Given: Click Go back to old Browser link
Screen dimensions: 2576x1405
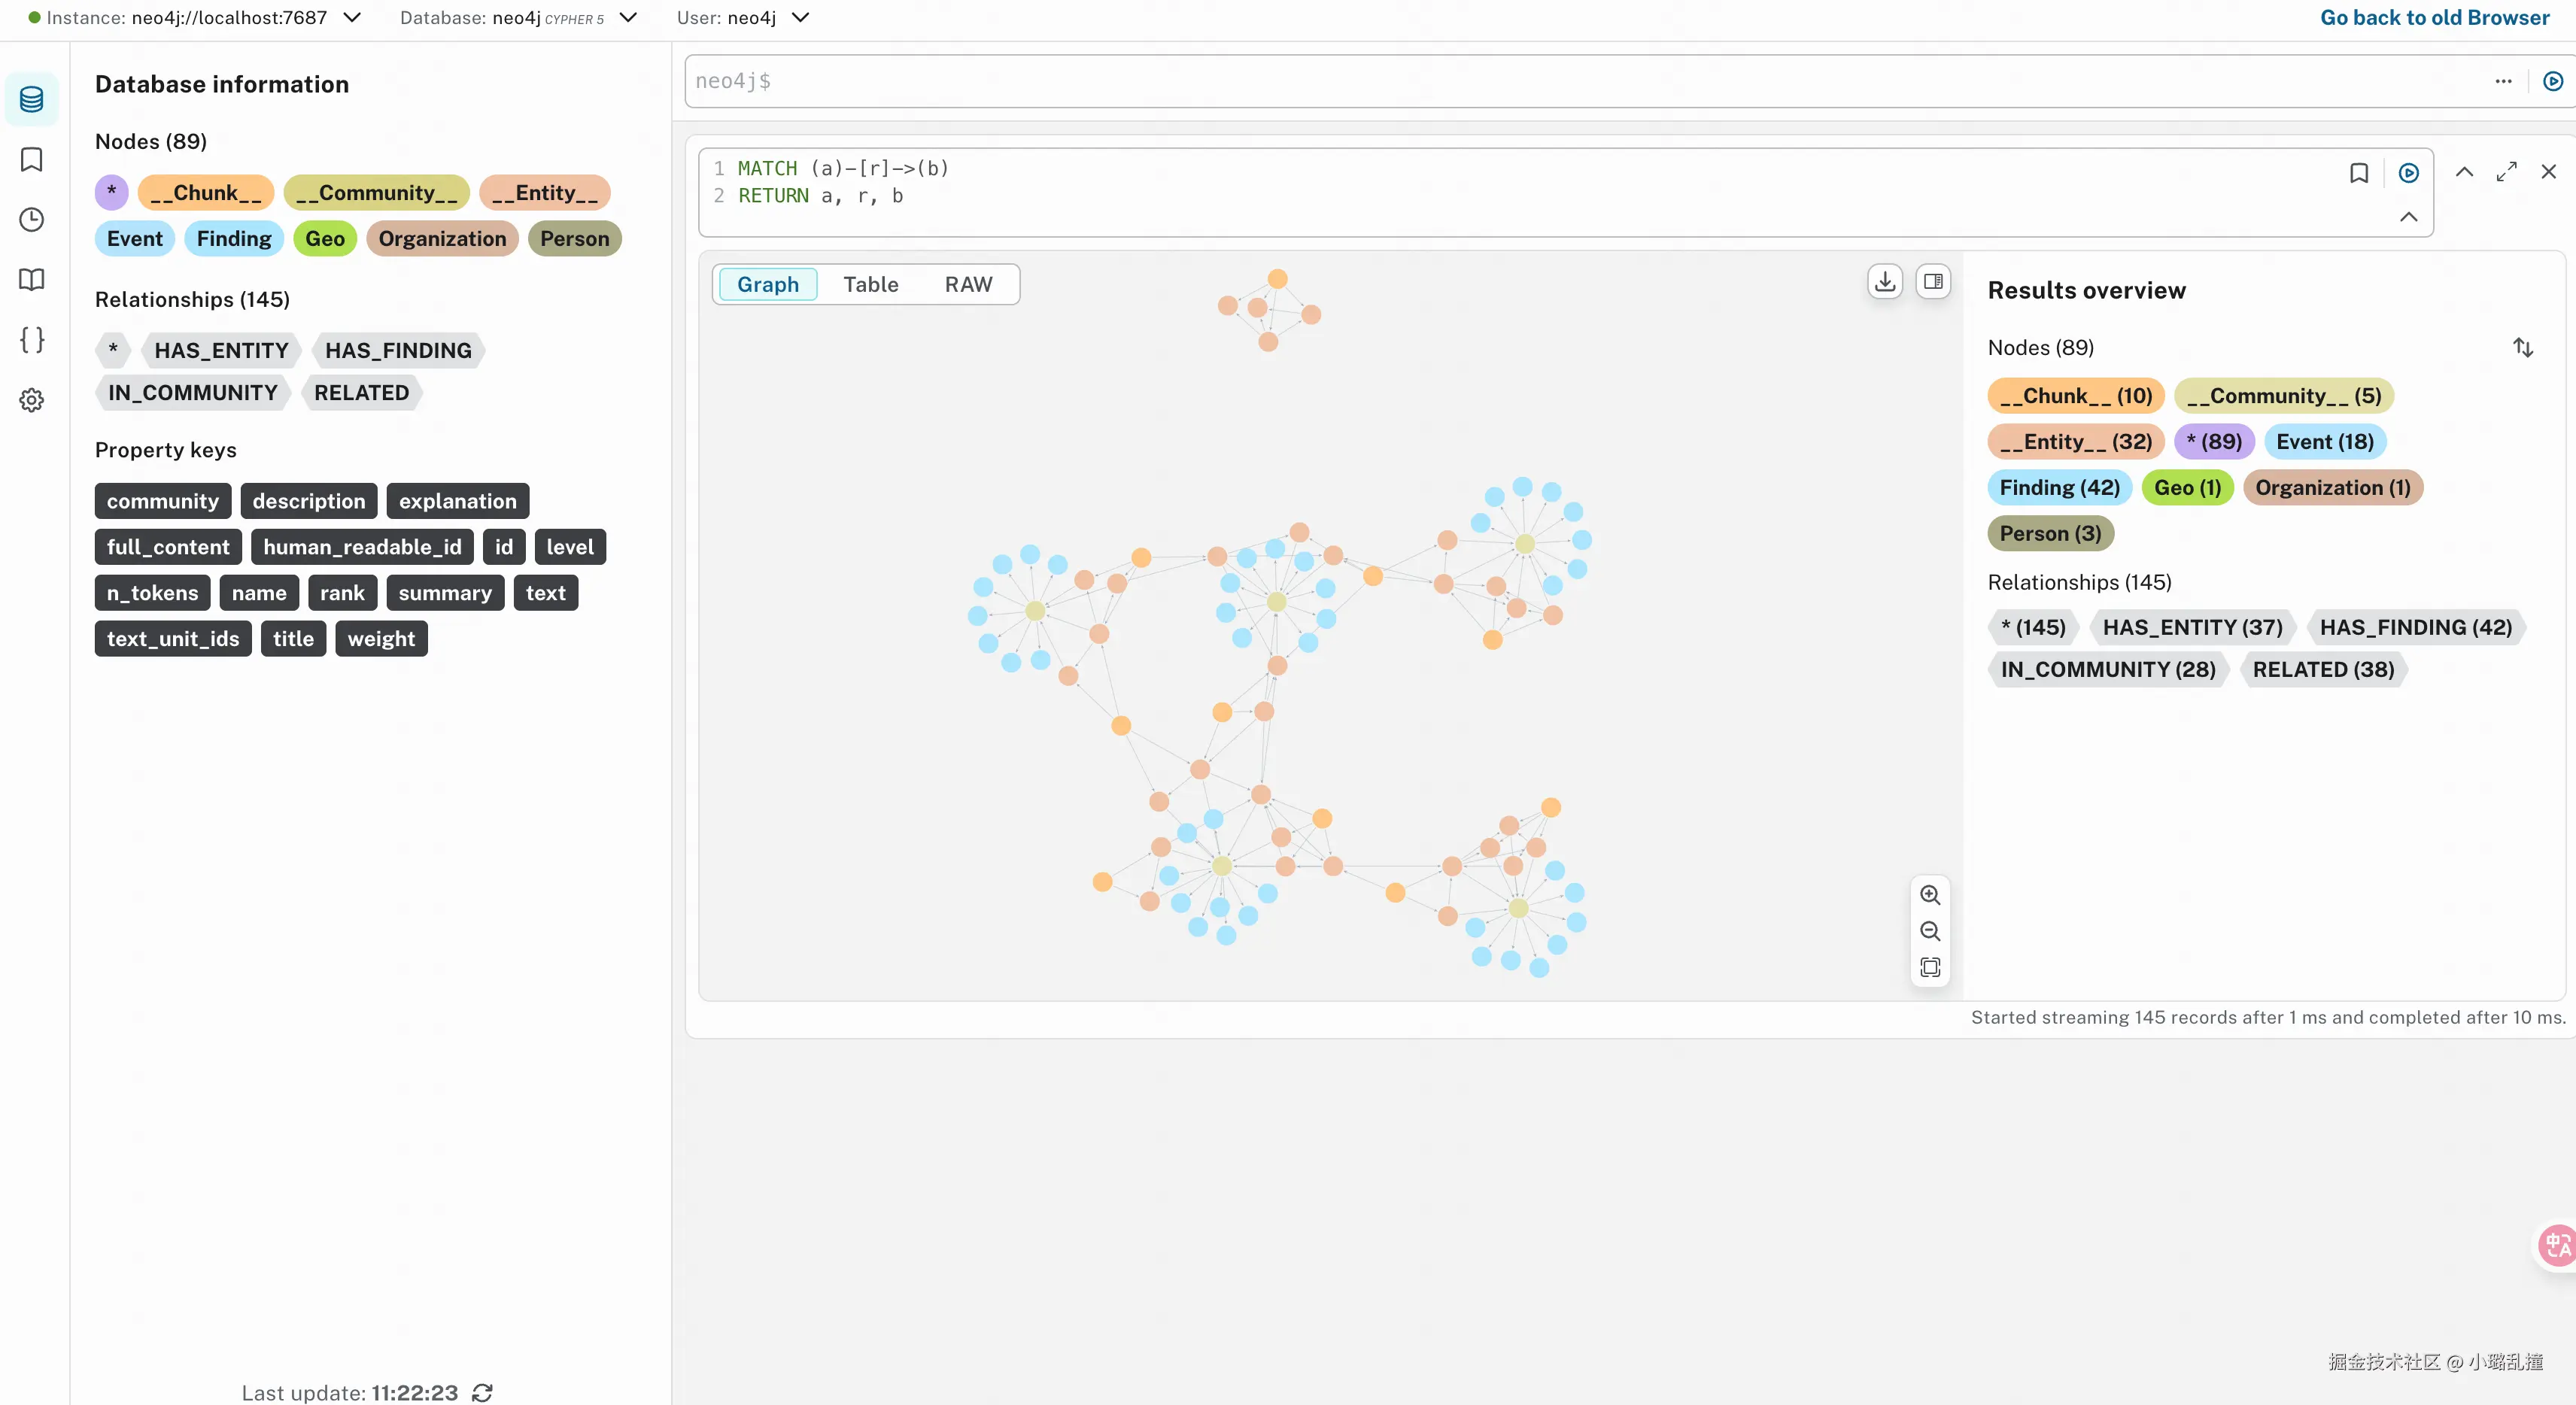Looking at the screenshot, I should (2434, 18).
